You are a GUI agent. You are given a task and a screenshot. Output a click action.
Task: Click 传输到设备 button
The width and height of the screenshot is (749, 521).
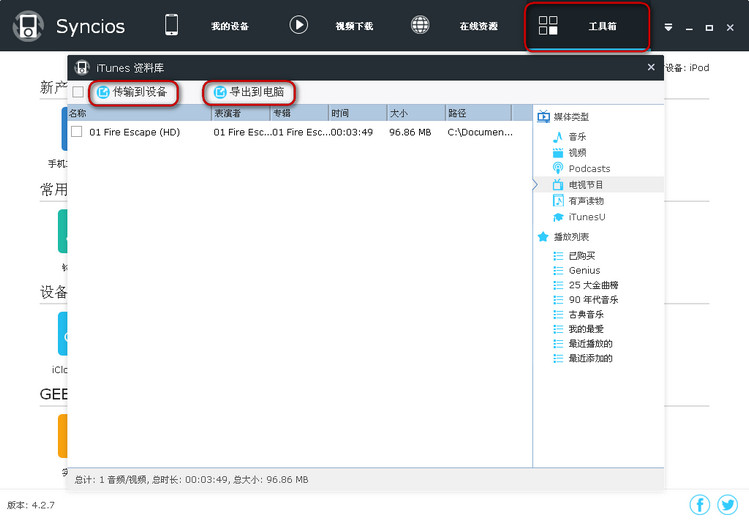pyautogui.click(x=132, y=92)
